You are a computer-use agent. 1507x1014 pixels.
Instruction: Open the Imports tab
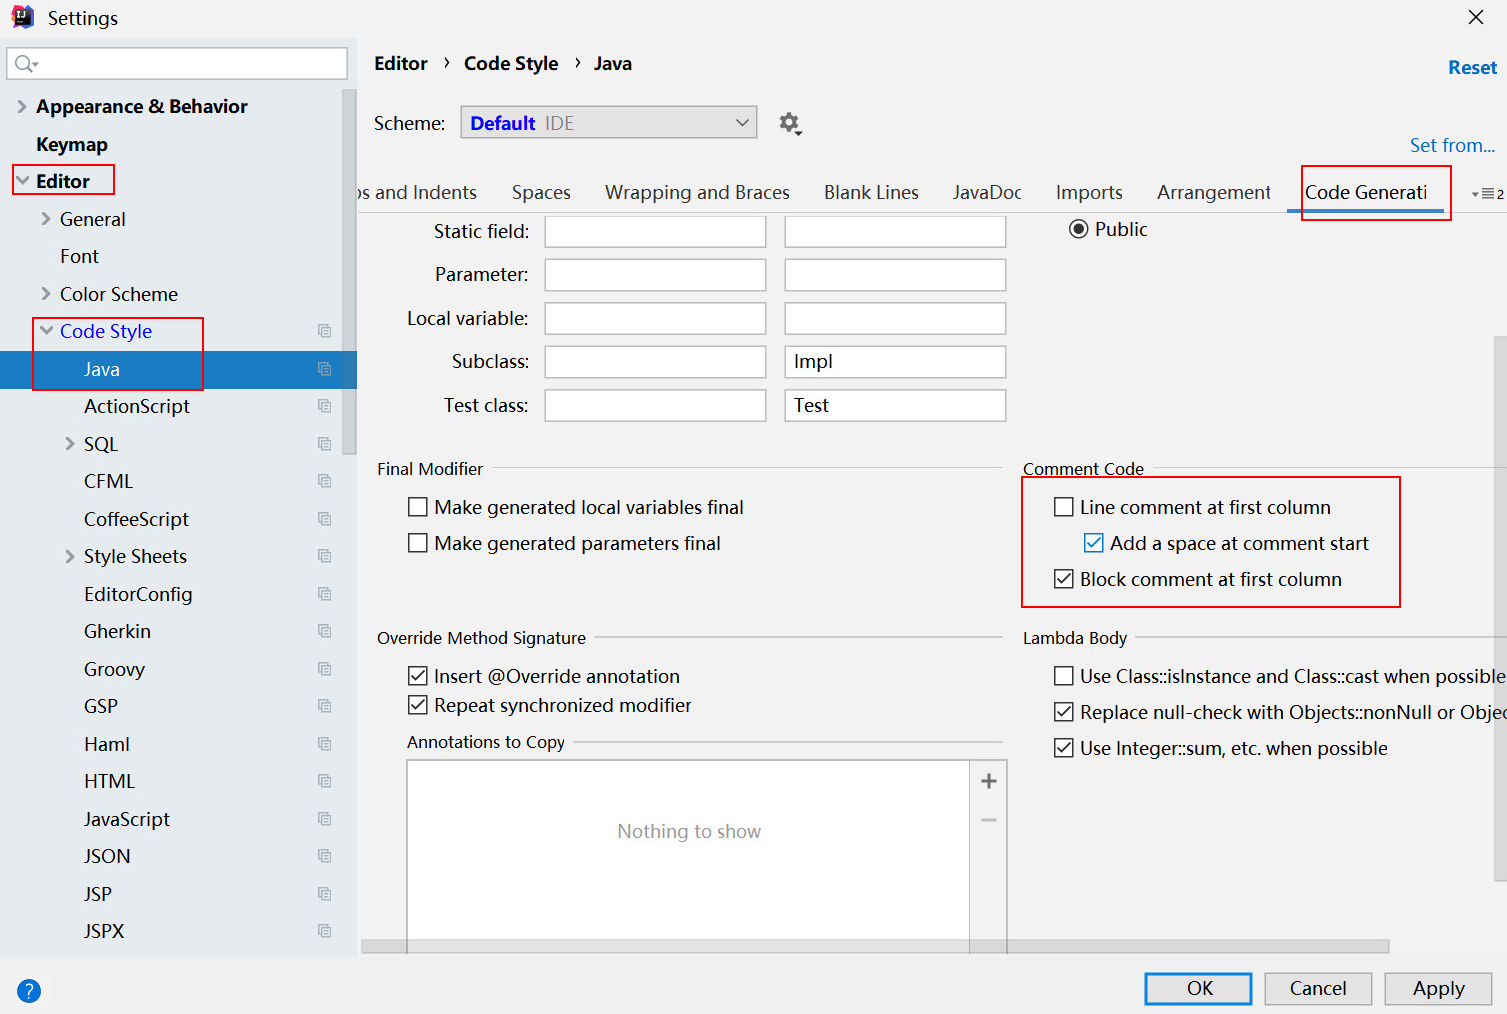point(1089,192)
